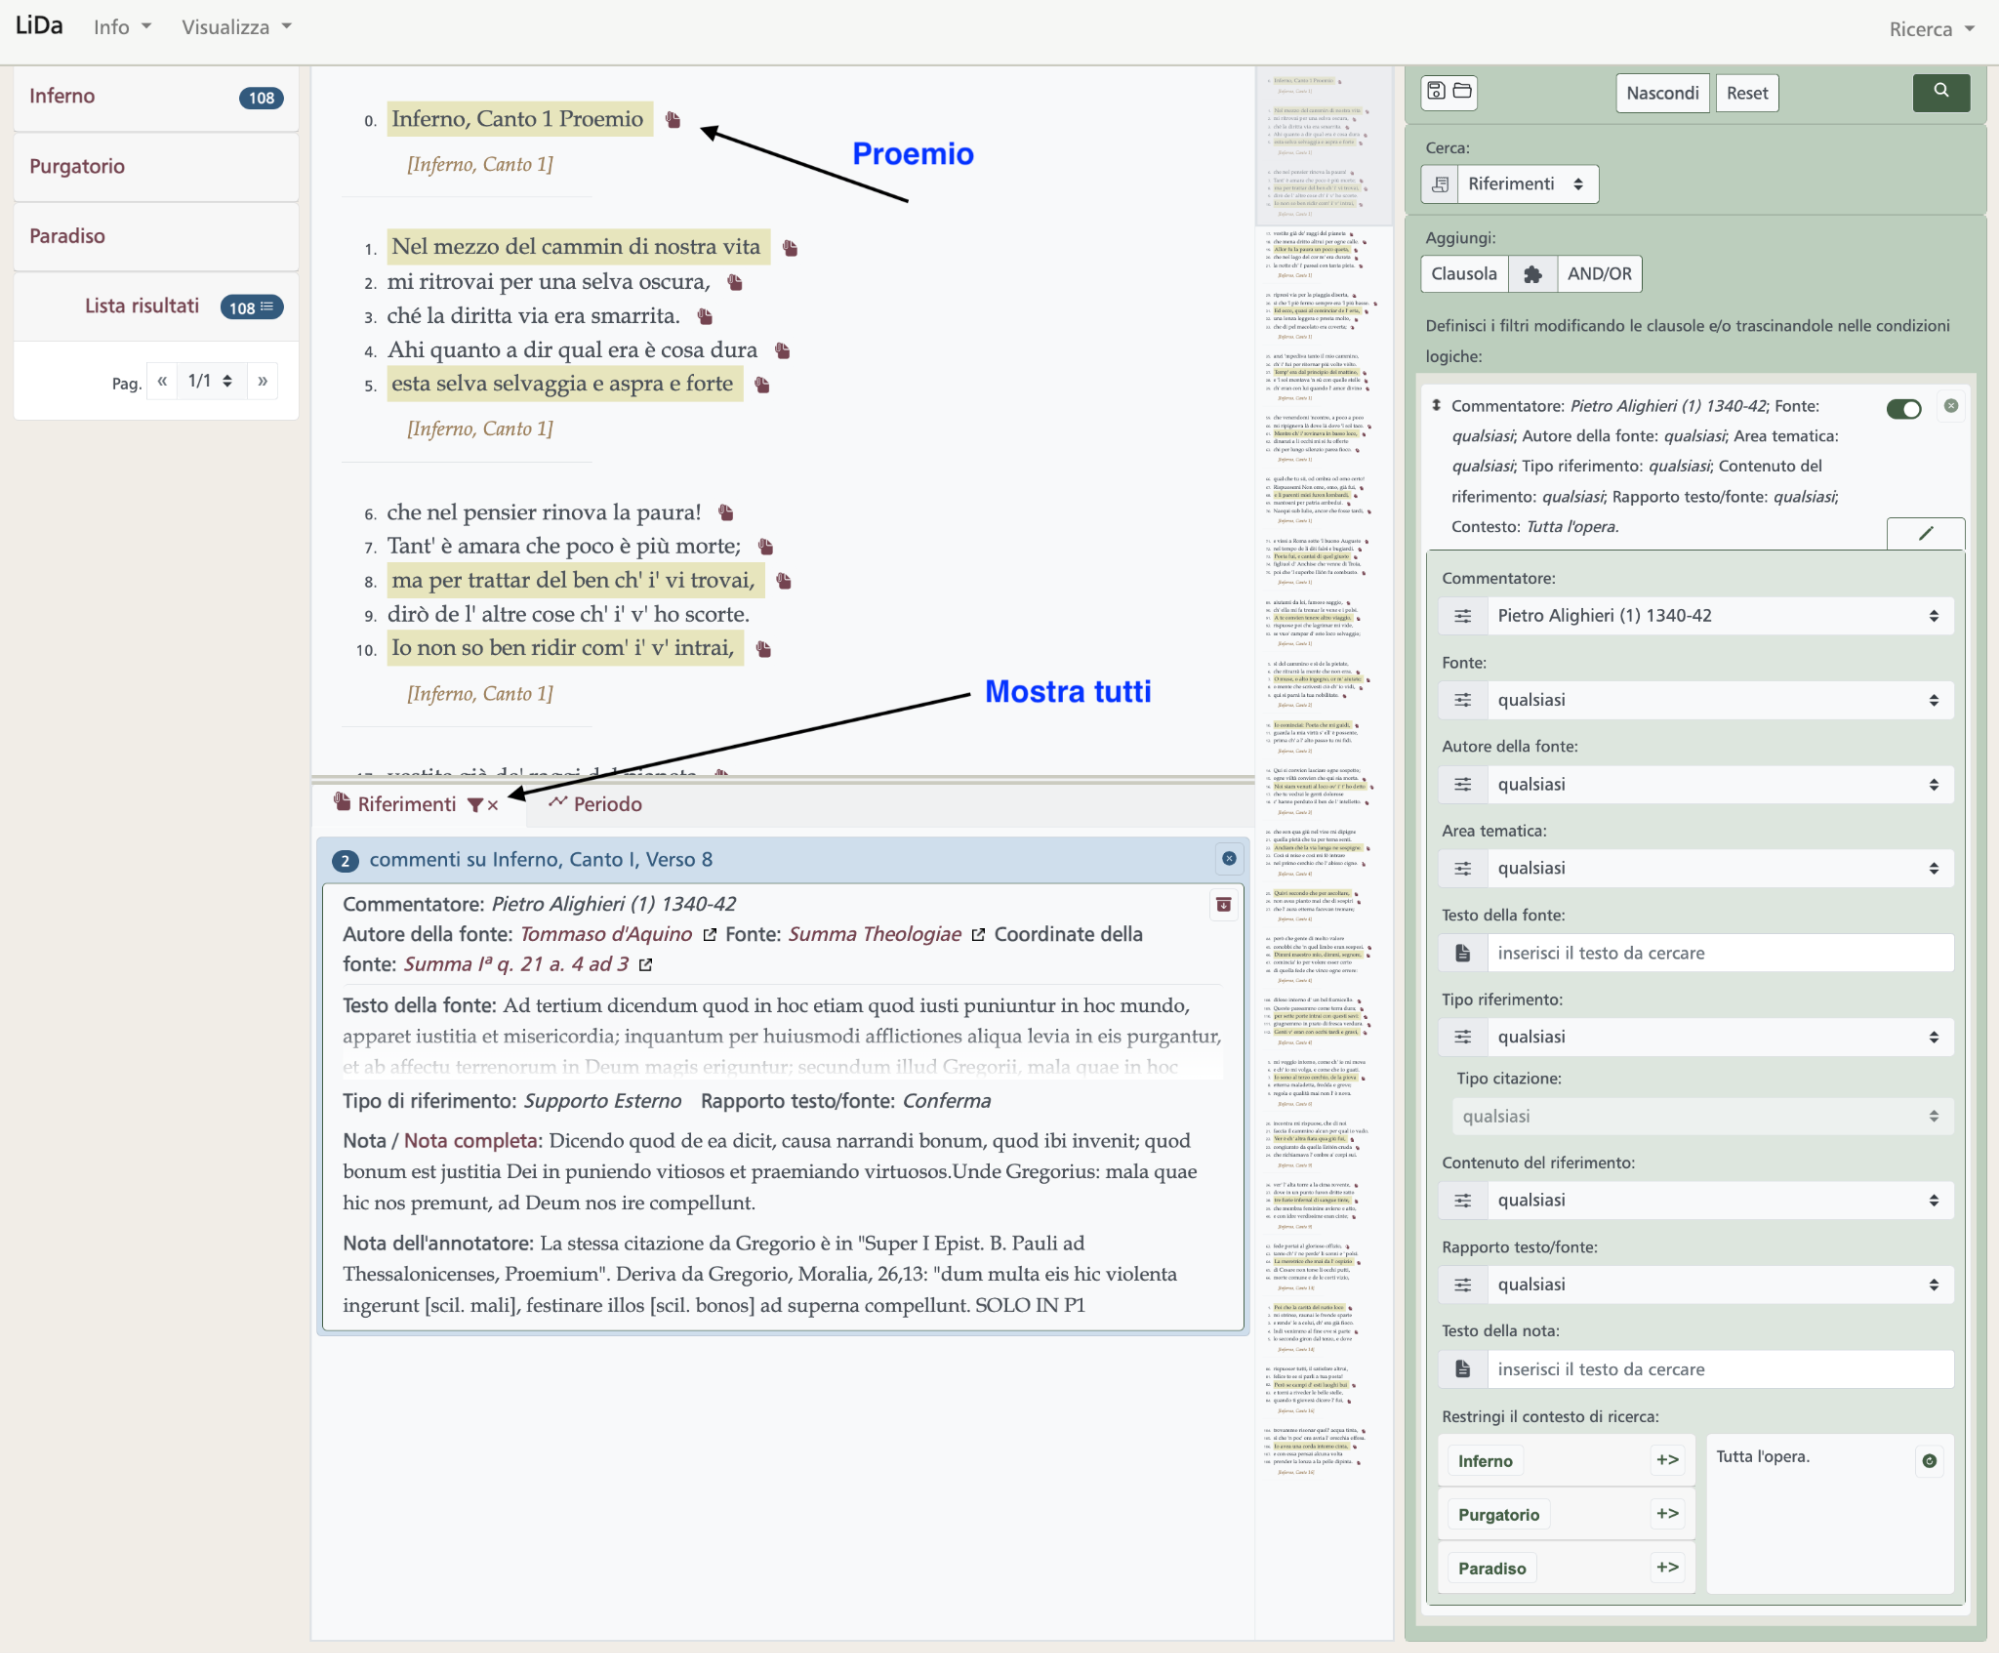Add an AND/OR condition
Screen dimensions: 1999x1654
(1599, 274)
